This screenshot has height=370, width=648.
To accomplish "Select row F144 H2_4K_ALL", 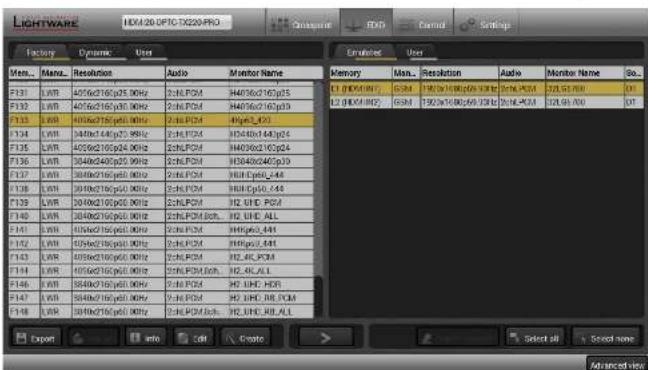I will pos(161,270).
